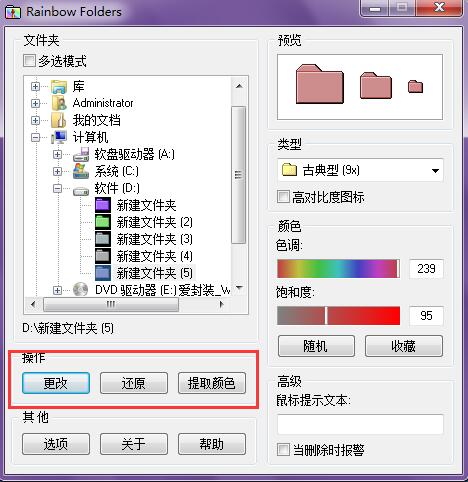Click the gray 新建文件夹 (4) folder icon

tap(103, 256)
